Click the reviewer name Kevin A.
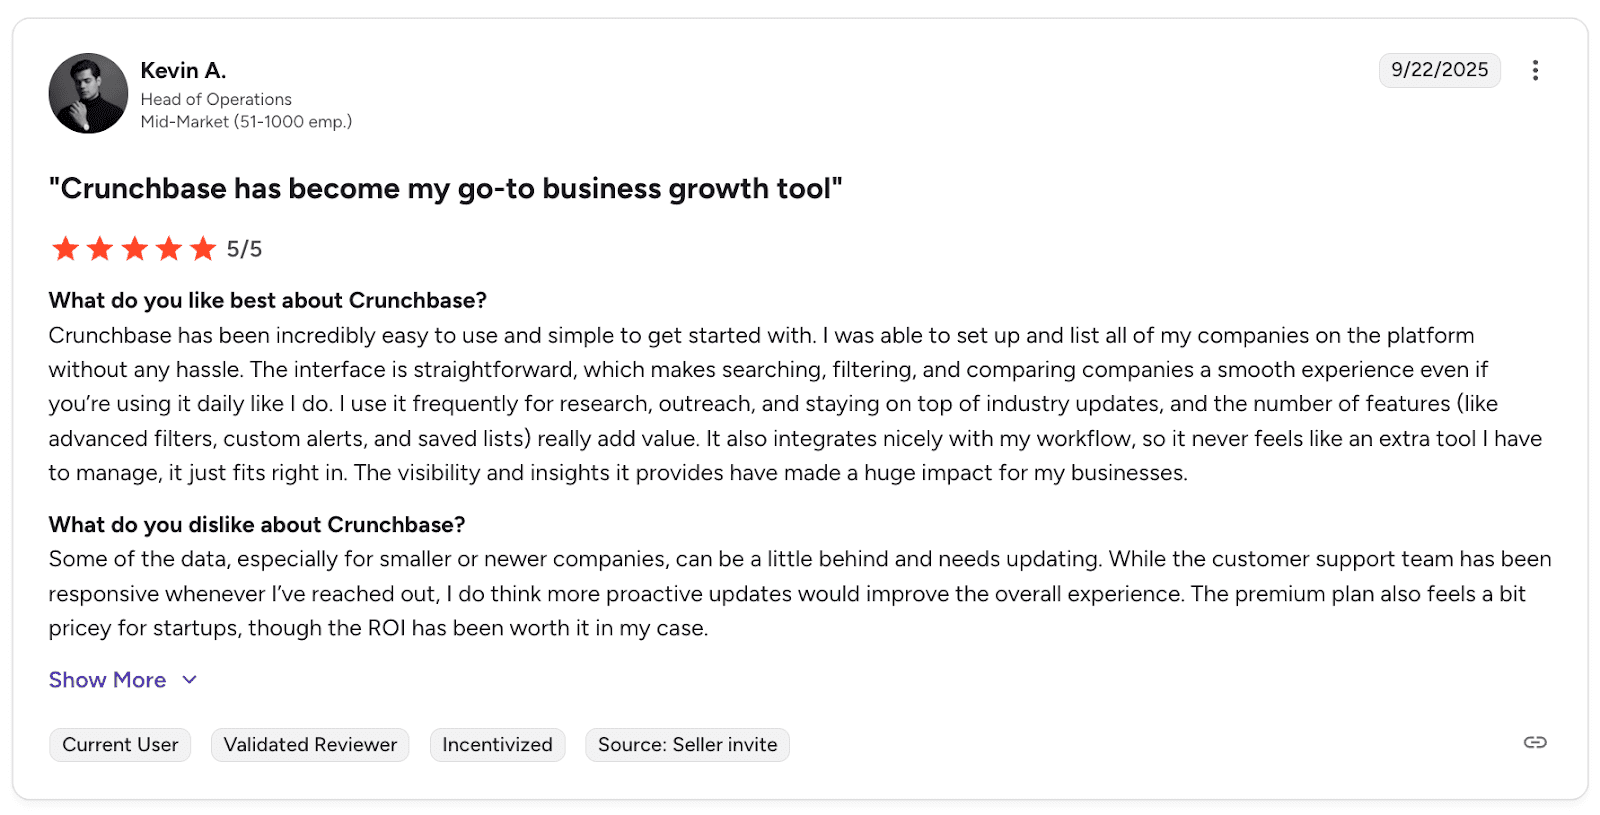Screen dimensions: 1600x815 click(x=183, y=71)
